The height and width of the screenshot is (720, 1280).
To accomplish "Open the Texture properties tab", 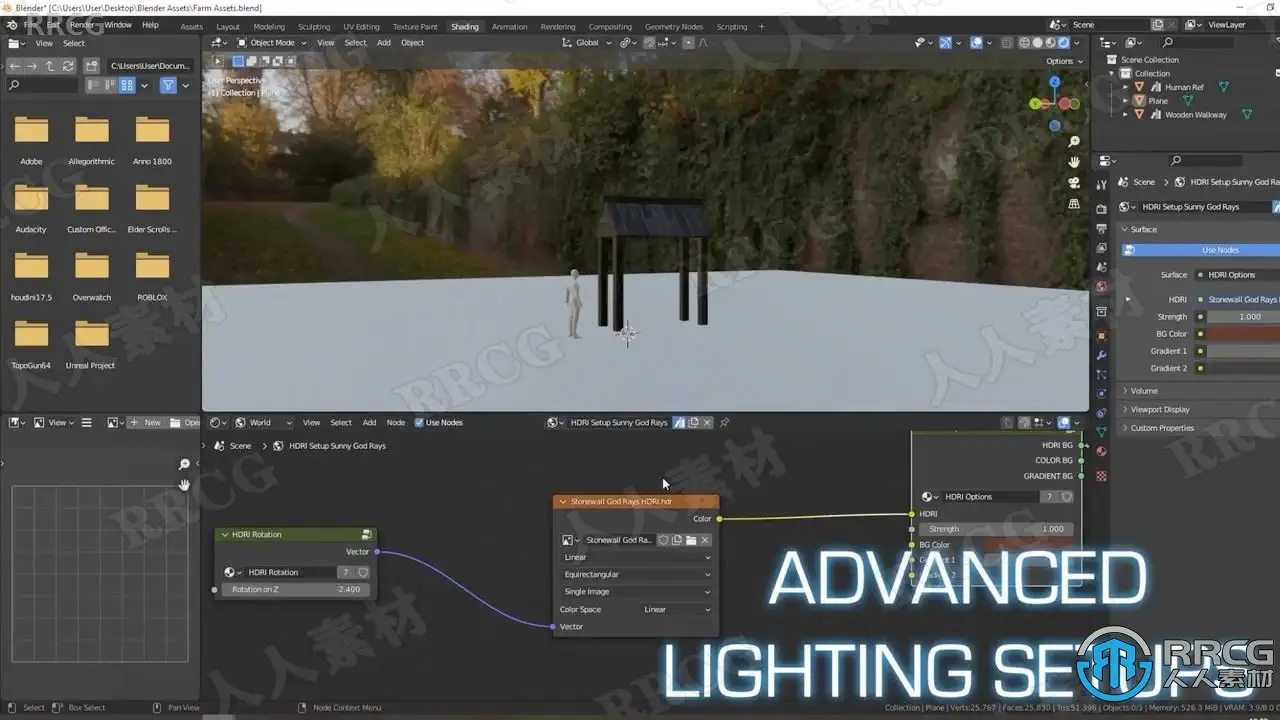I will coord(1101,476).
